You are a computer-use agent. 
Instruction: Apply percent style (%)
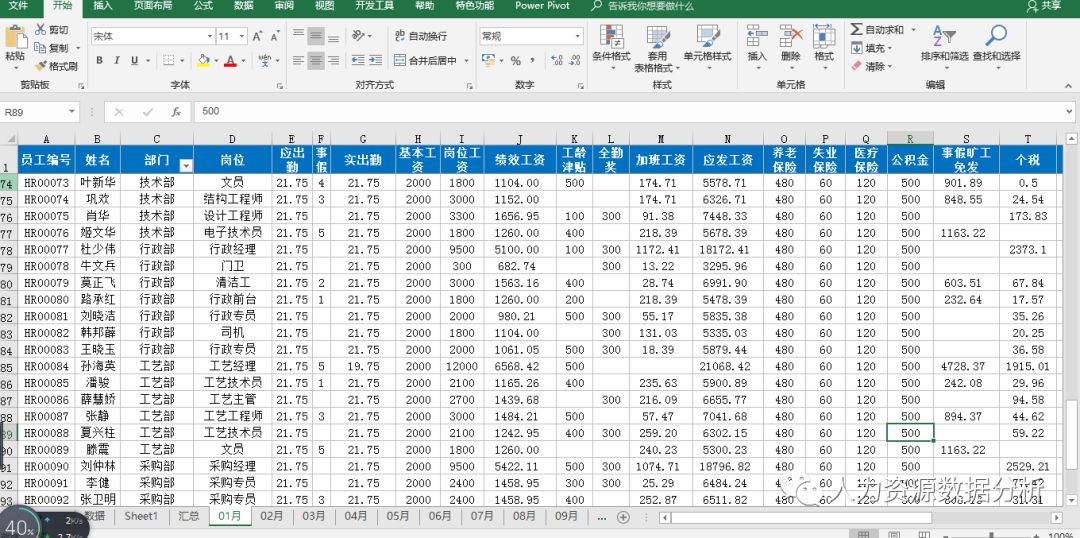pyautogui.click(x=516, y=61)
